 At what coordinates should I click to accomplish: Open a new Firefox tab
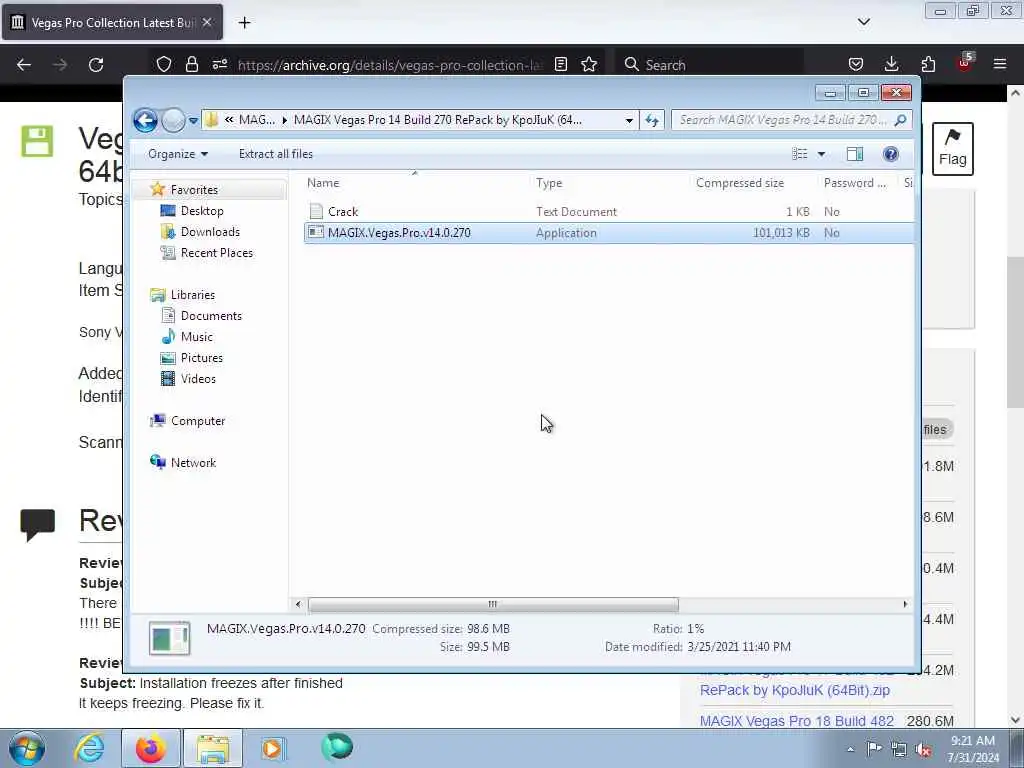click(244, 23)
